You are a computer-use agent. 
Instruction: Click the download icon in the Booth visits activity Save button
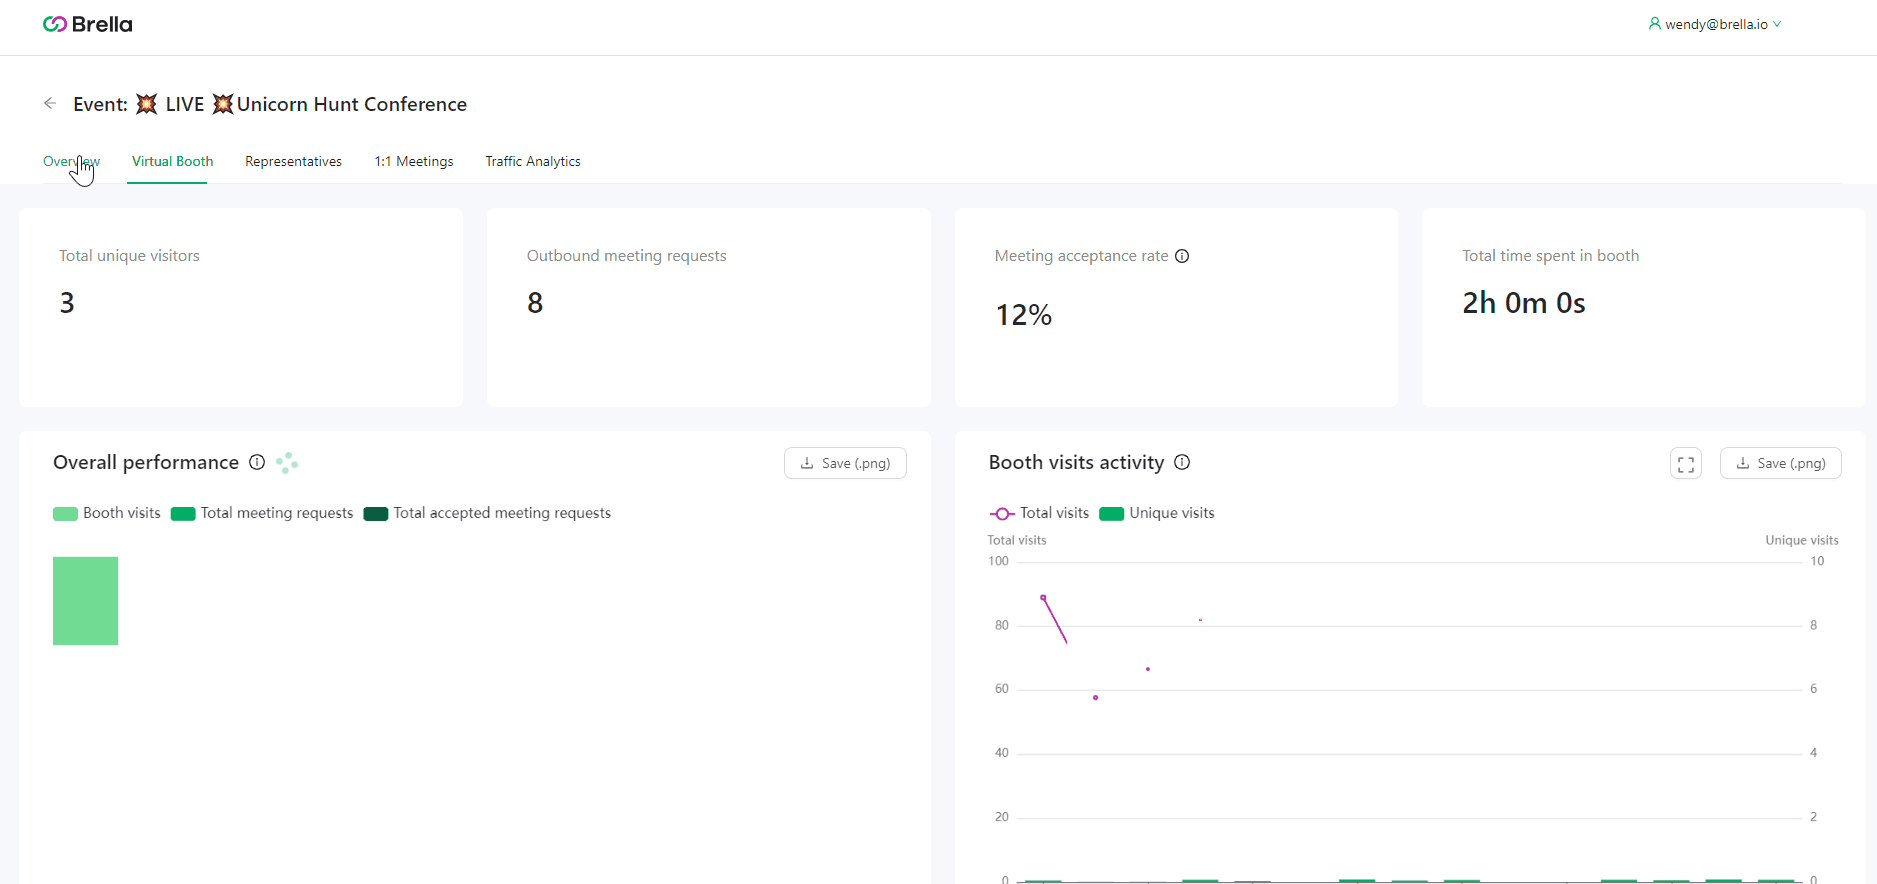pyautogui.click(x=1743, y=463)
